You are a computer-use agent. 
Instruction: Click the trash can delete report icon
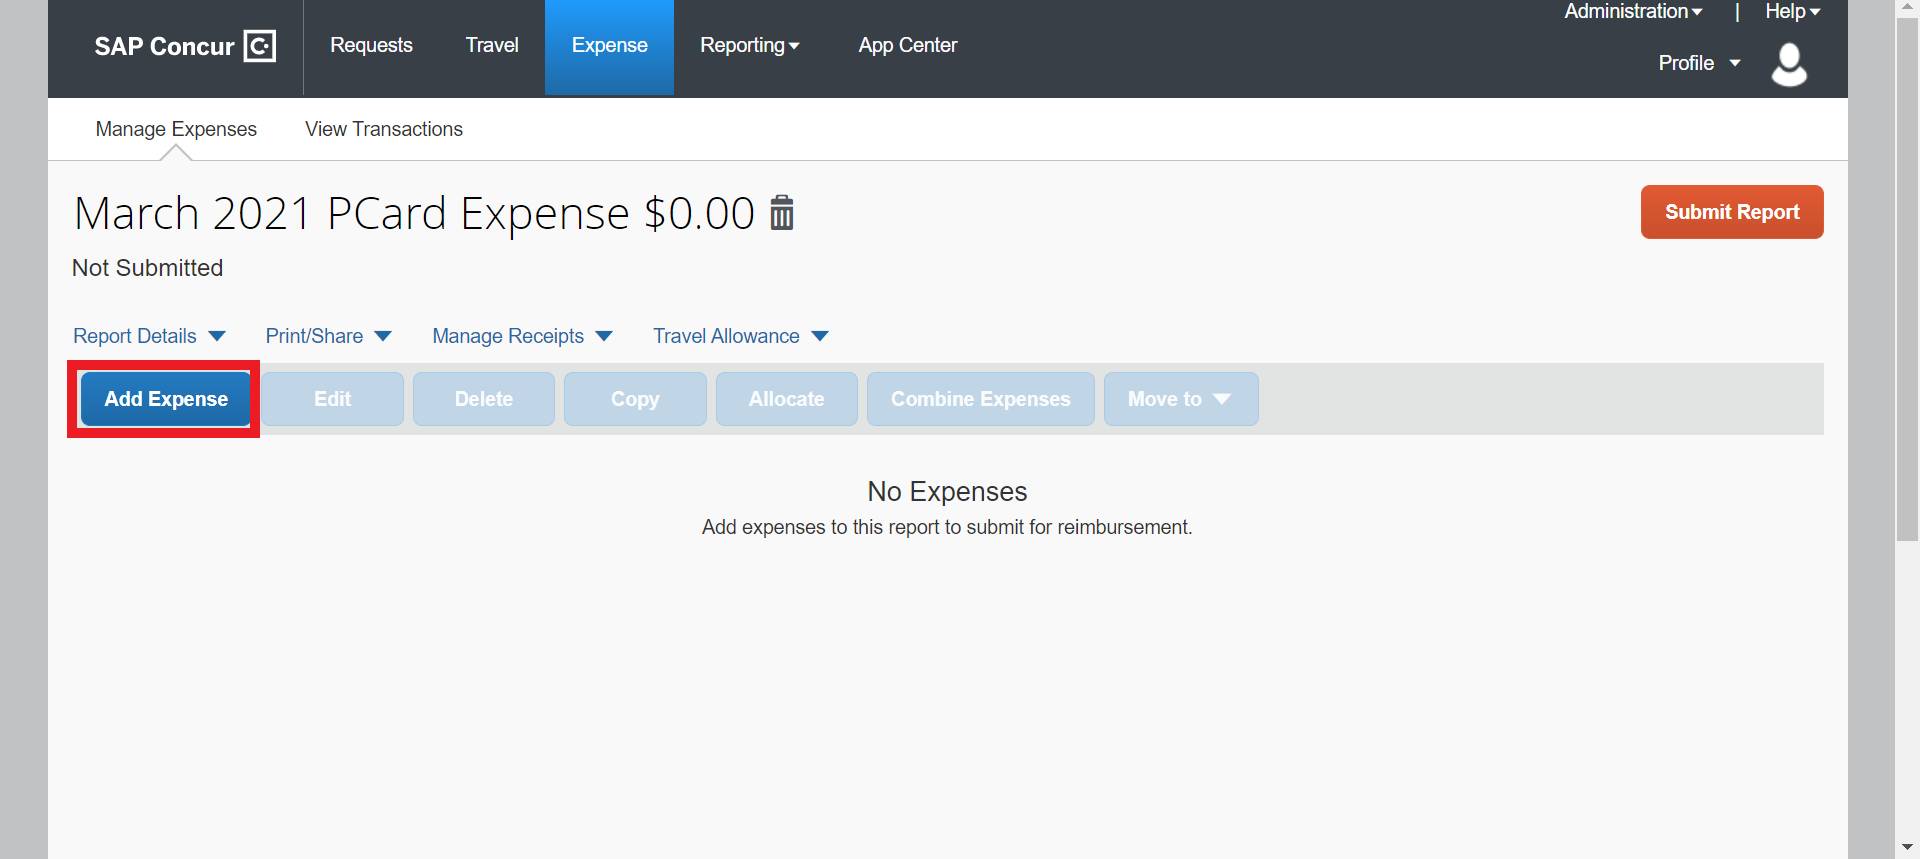pos(781,213)
